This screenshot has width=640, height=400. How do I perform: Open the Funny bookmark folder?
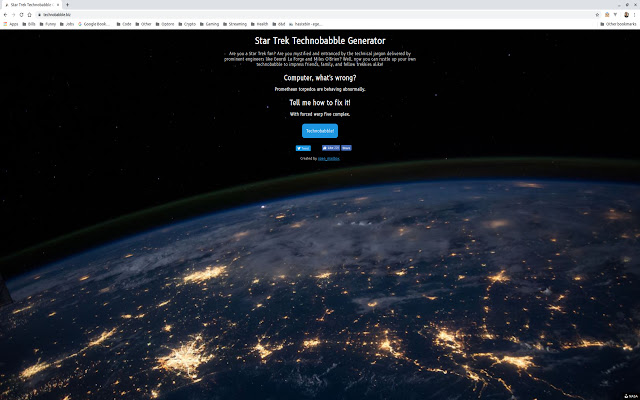tap(48, 24)
